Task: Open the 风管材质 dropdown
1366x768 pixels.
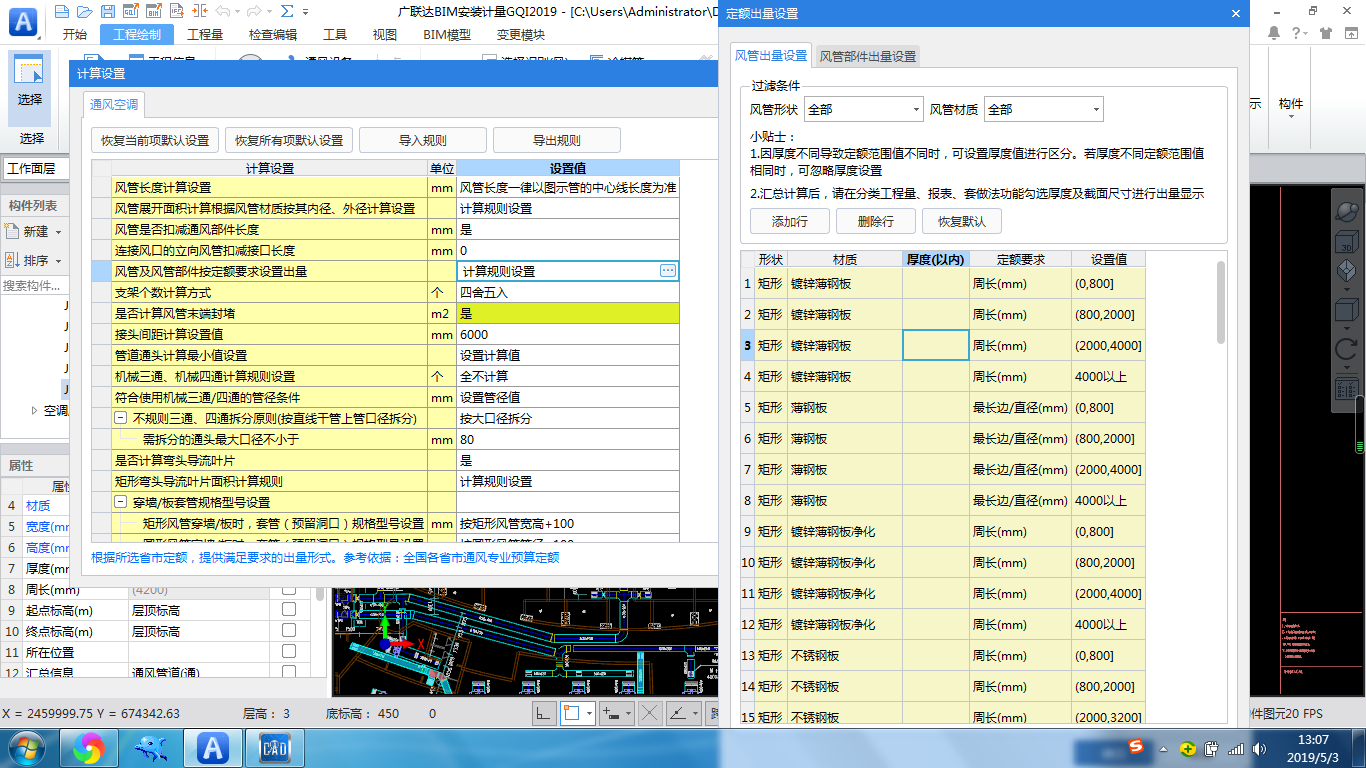Action: (x=1043, y=109)
